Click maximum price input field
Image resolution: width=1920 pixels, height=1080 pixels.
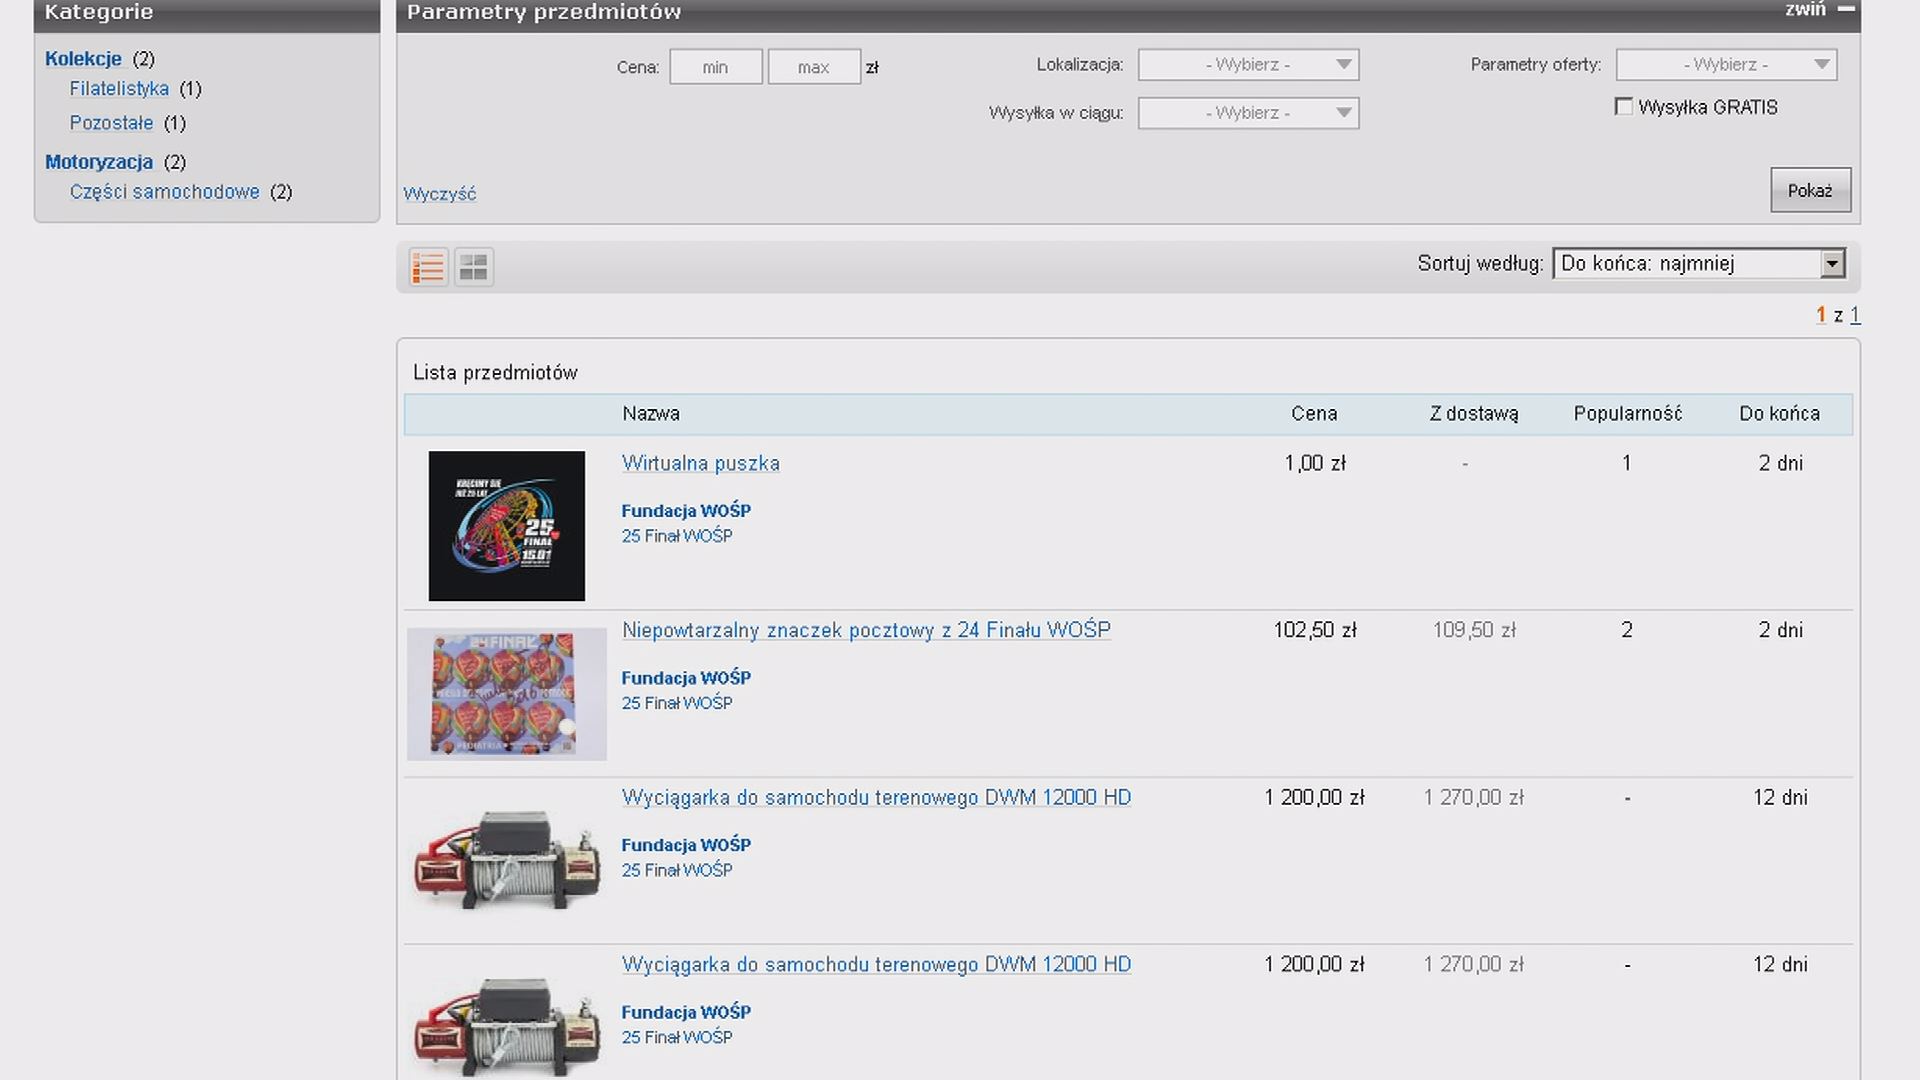coord(813,67)
